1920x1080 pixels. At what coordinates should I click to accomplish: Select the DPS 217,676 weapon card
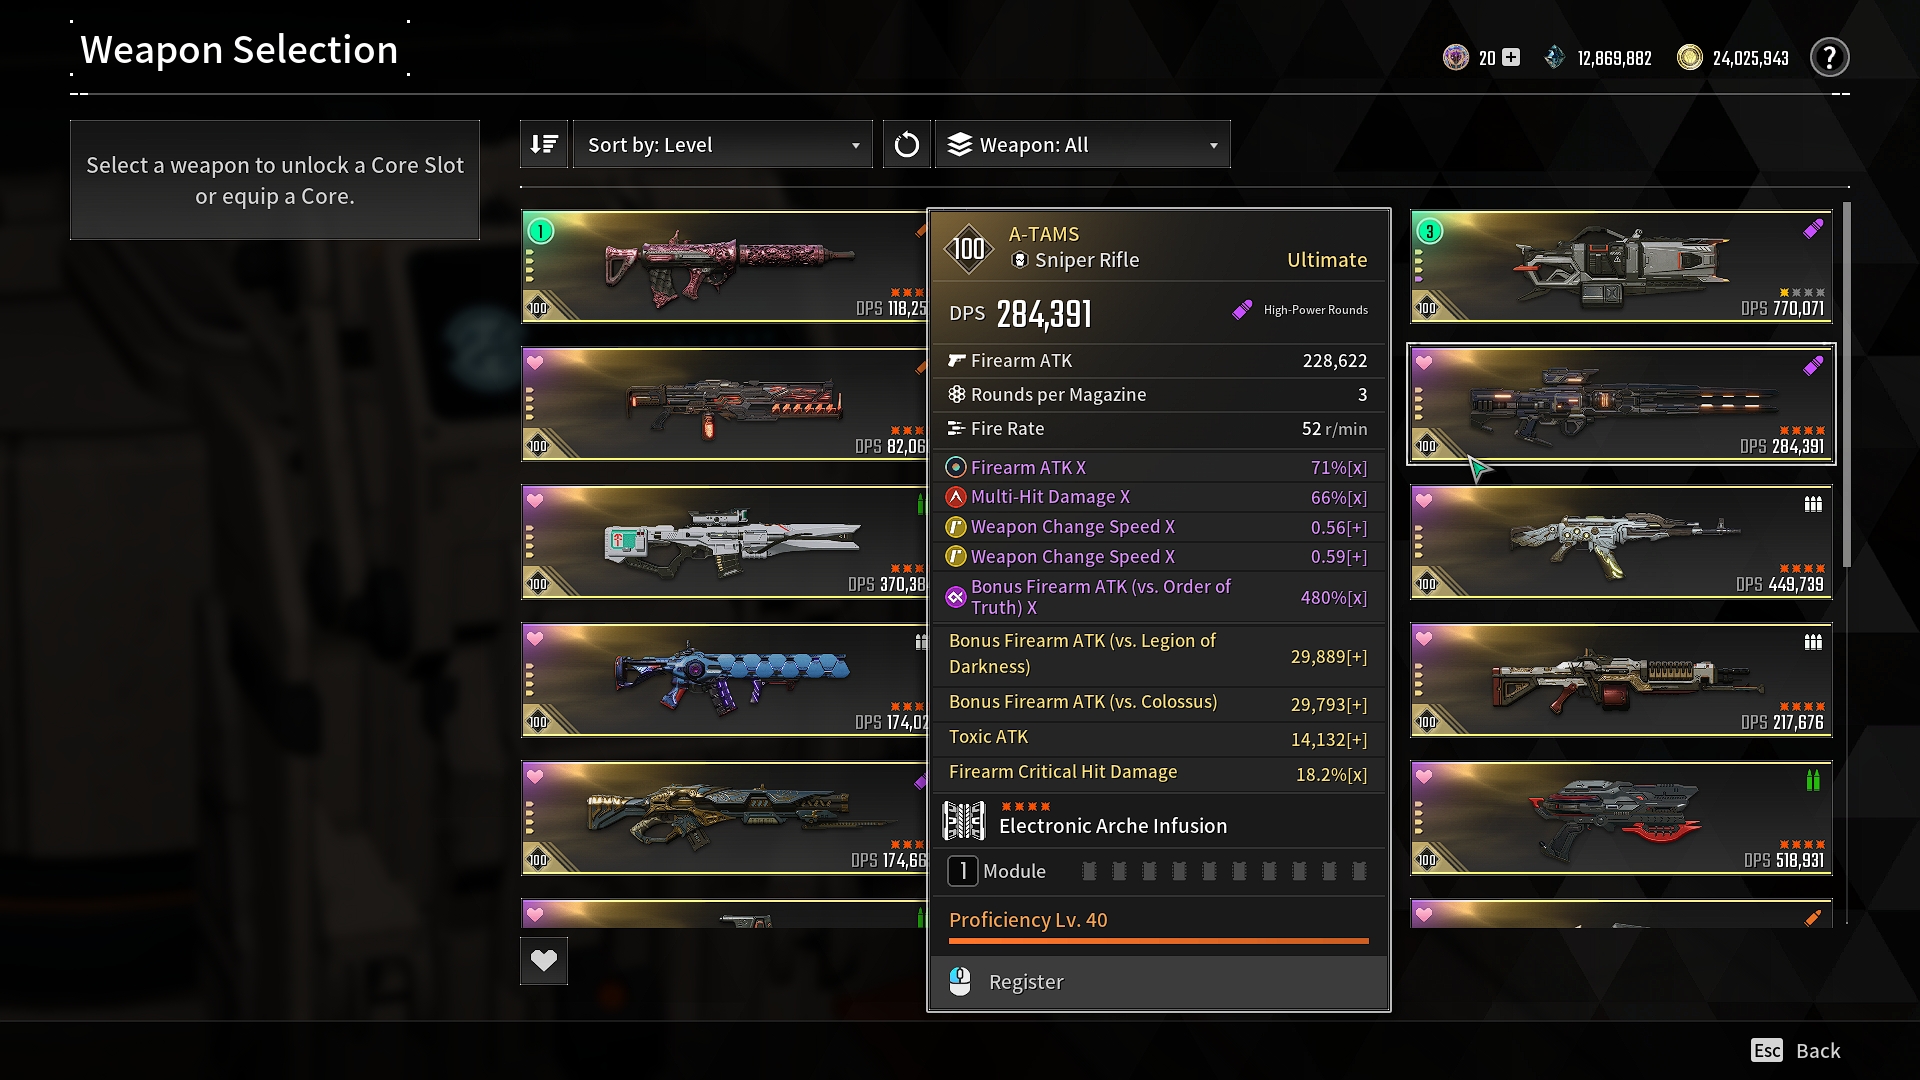[1621, 680]
